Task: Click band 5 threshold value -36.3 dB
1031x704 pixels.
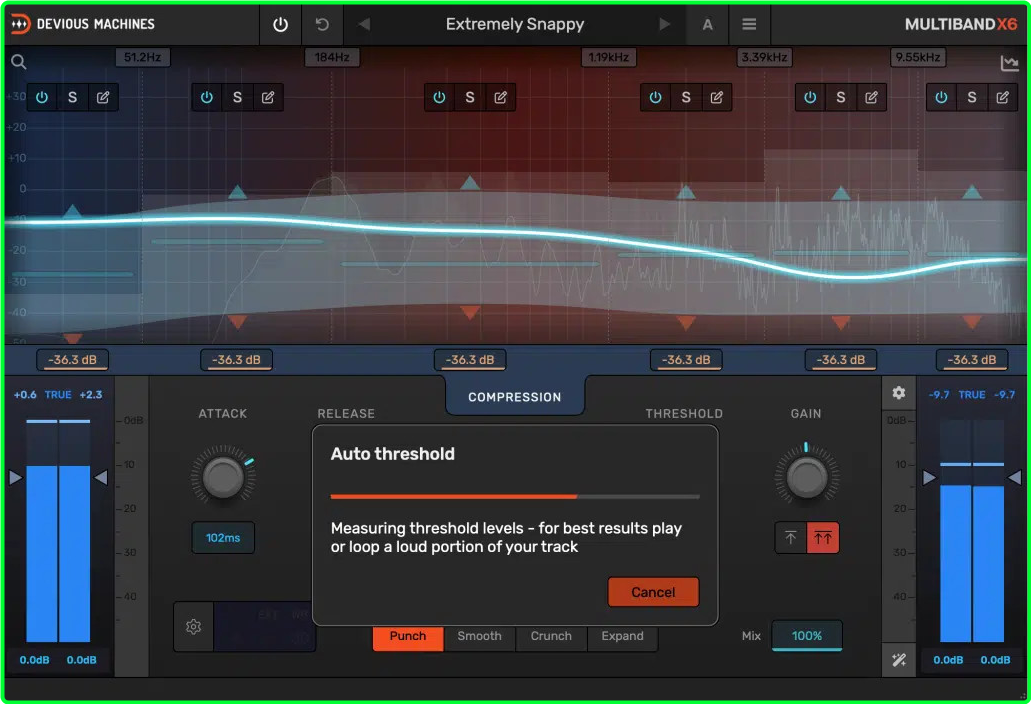Action: tap(840, 360)
